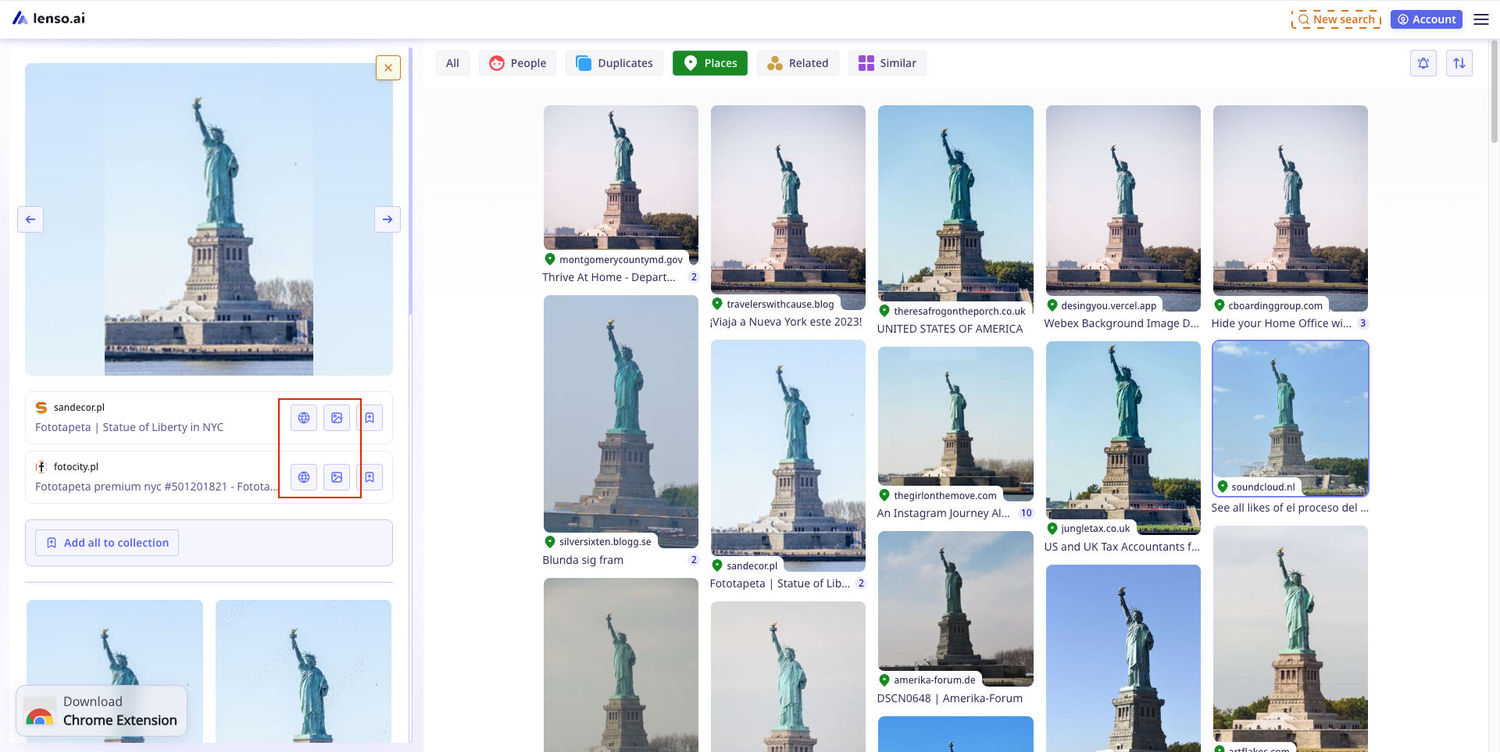Screen dimensions: 1500x752
Task: Switch to the People filter tab
Action: pyautogui.click(x=517, y=63)
